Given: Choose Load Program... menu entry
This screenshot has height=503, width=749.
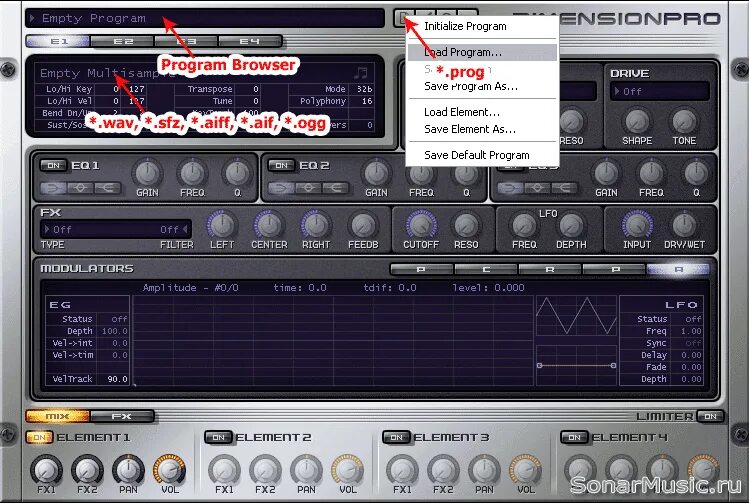Looking at the screenshot, I should 483,52.
